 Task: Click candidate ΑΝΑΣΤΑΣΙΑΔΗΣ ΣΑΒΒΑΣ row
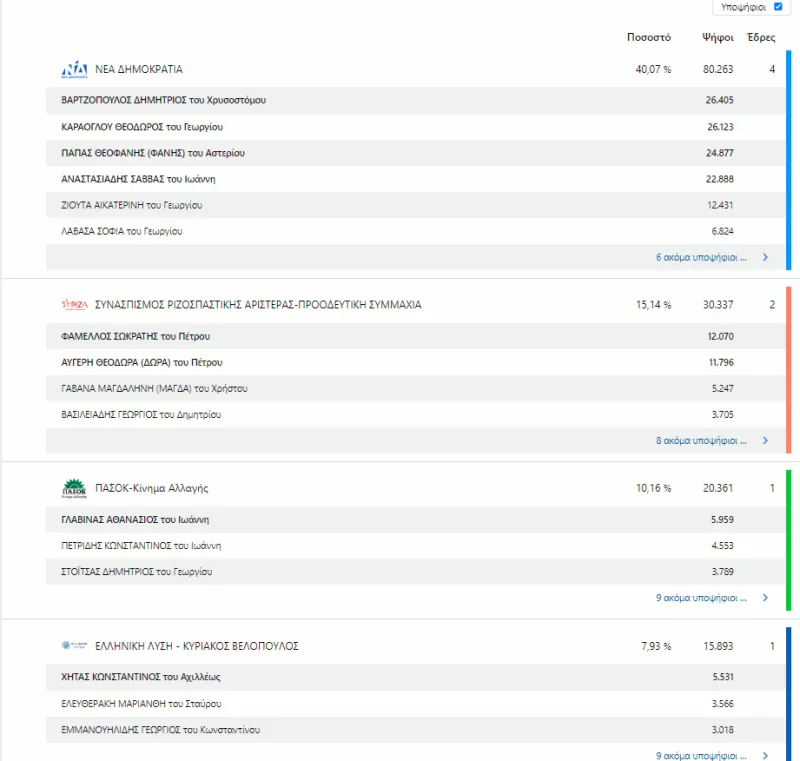point(415,179)
